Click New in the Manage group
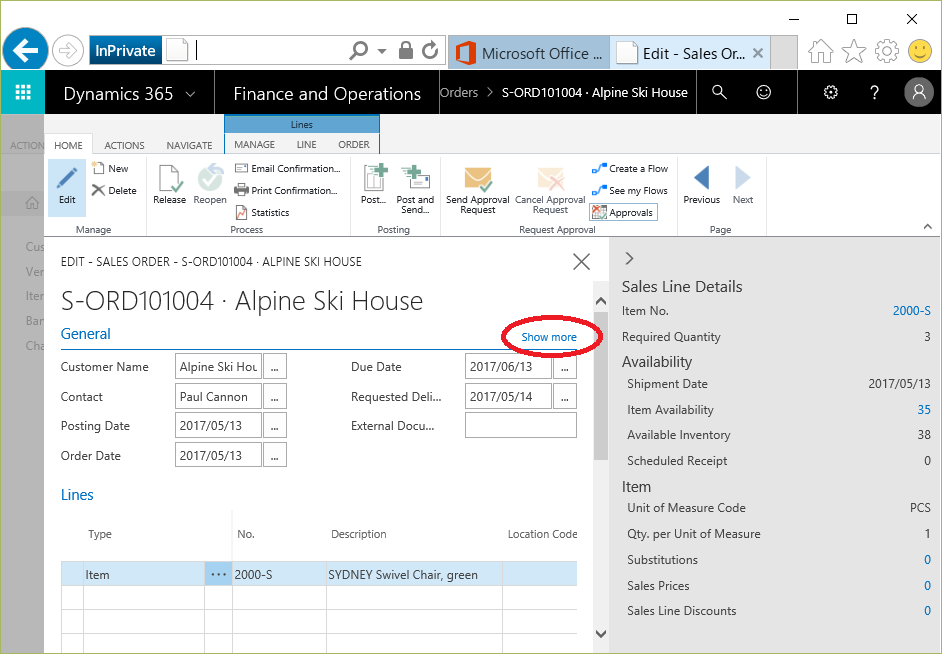This screenshot has width=942, height=654. coord(111,169)
